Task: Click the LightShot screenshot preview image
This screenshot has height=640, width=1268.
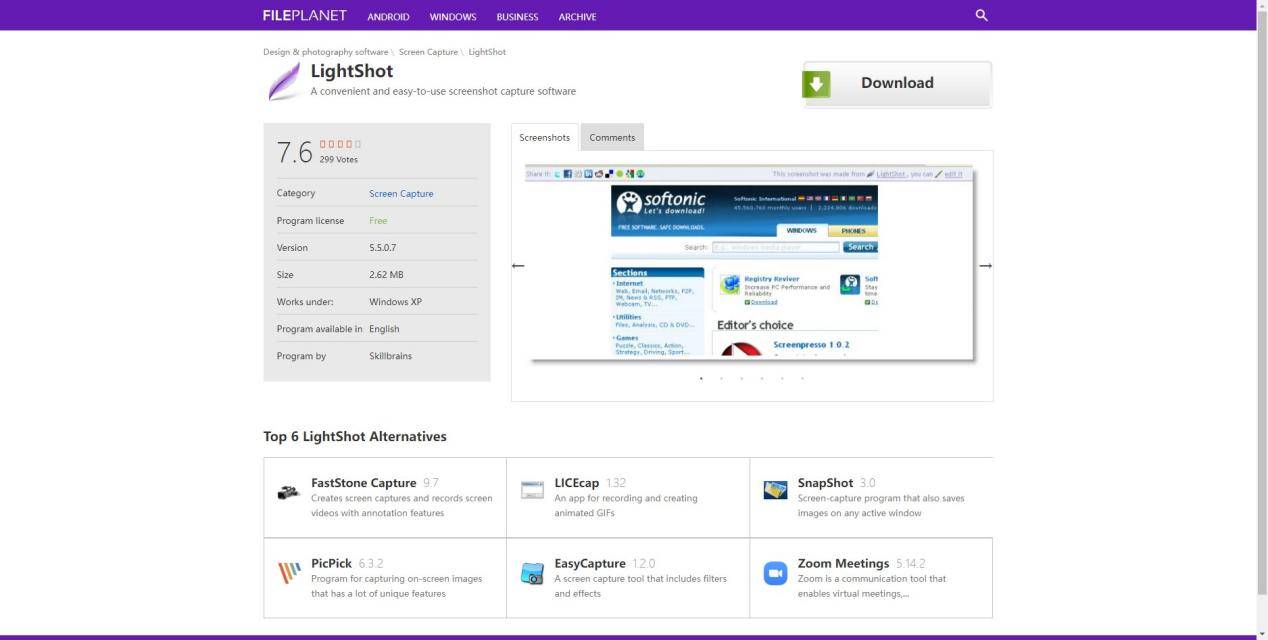Action: click(x=749, y=262)
